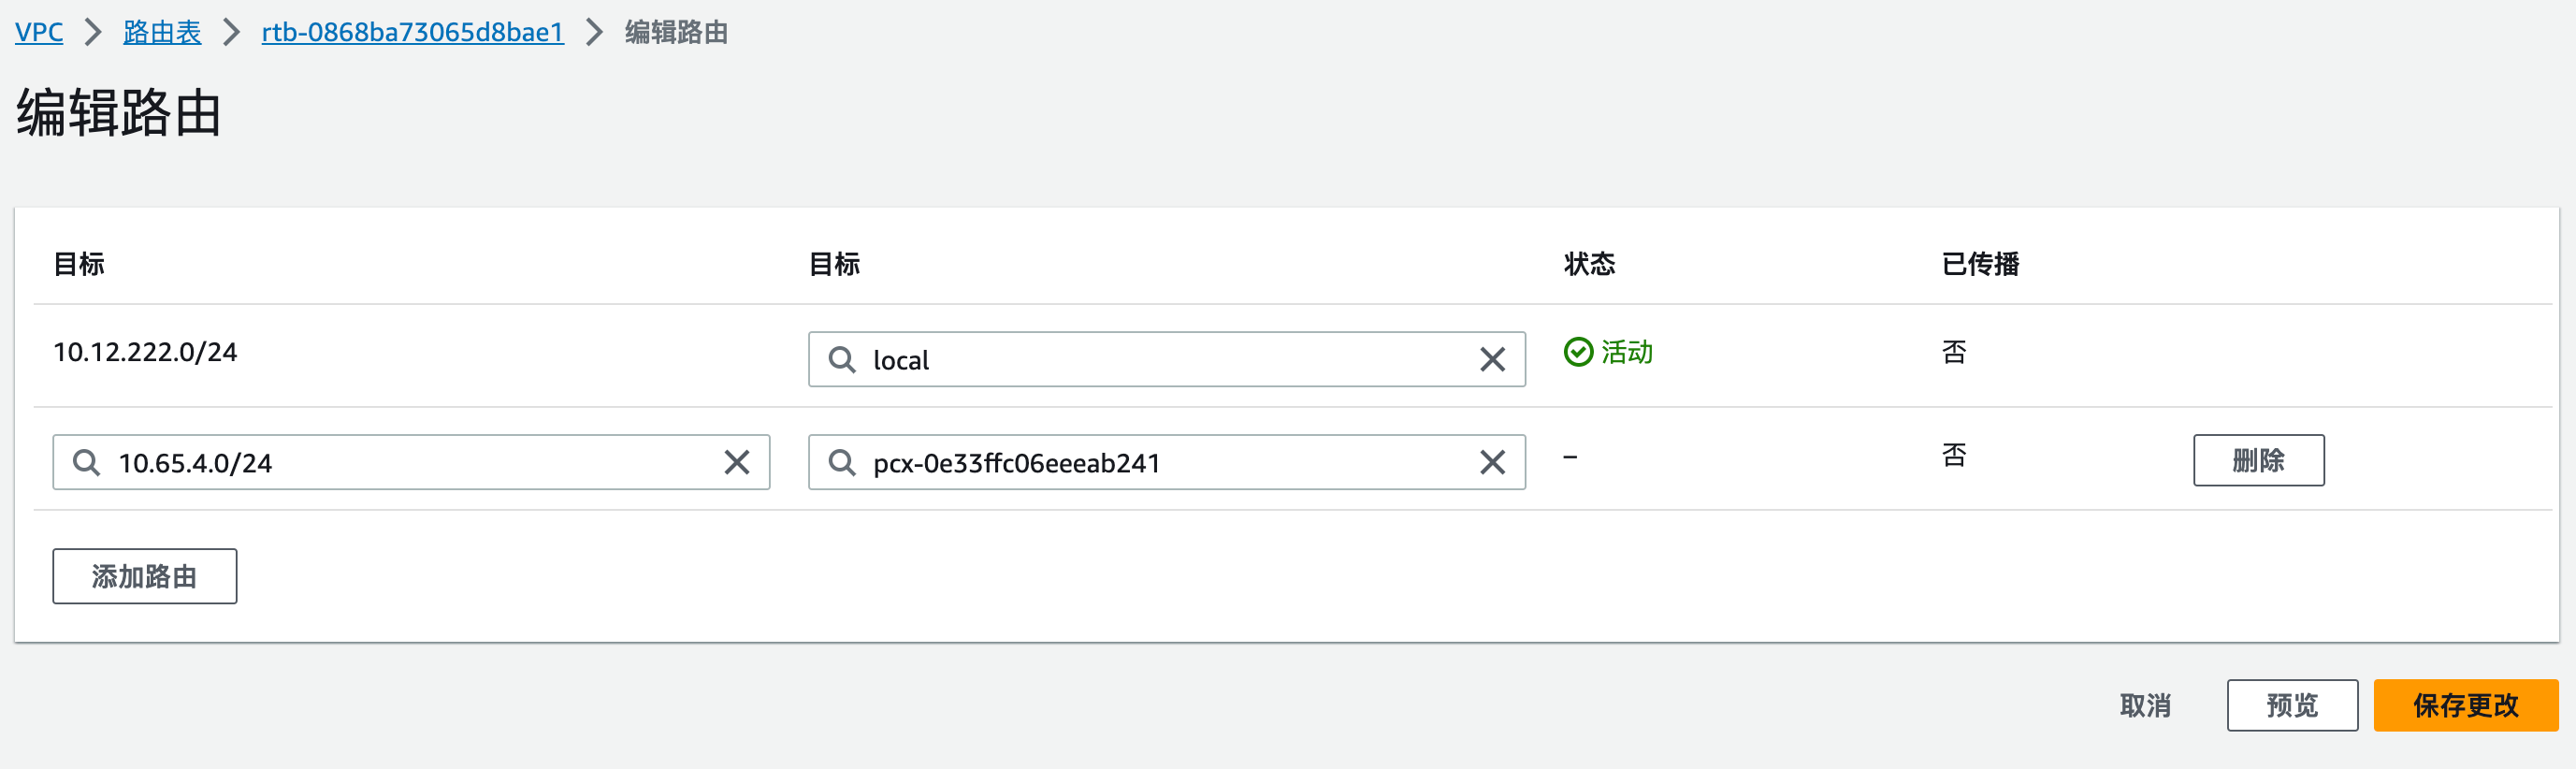This screenshot has width=2576, height=769.
Task: Open the VPC breadcrumb link
Action: (x=38, y=31)
